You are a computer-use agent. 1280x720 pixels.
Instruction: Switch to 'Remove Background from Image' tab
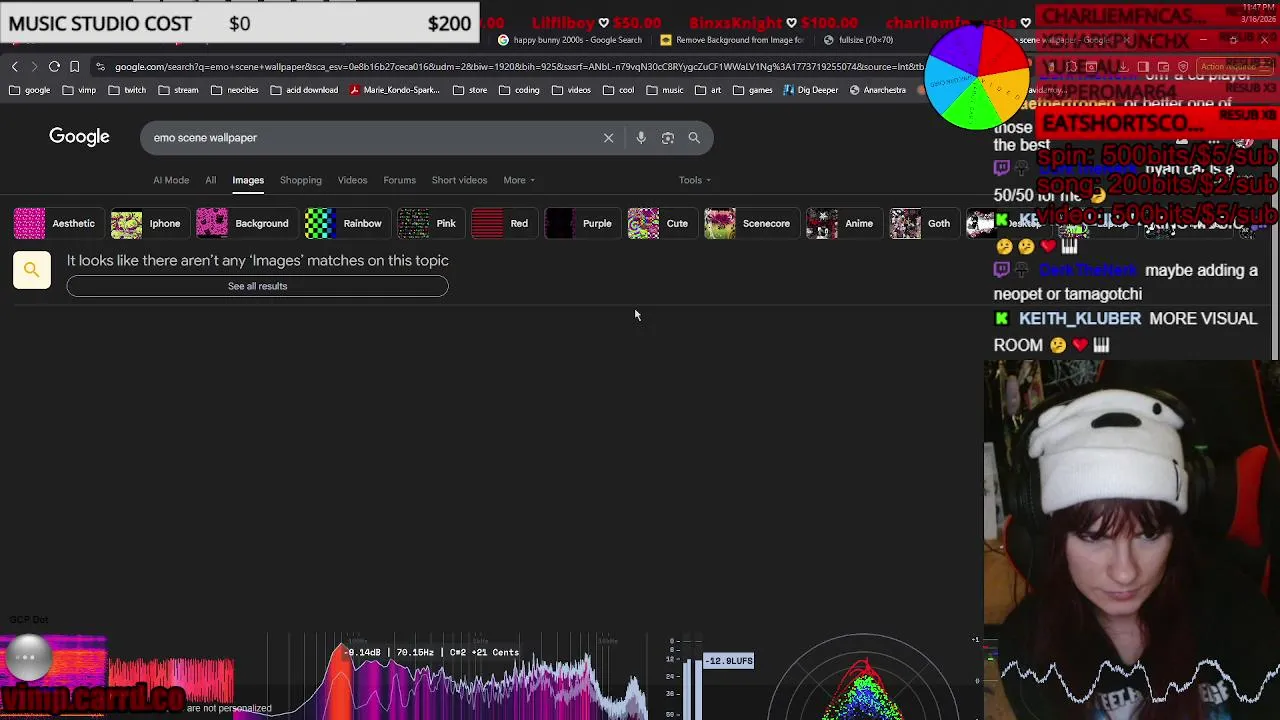coord(732,40)
